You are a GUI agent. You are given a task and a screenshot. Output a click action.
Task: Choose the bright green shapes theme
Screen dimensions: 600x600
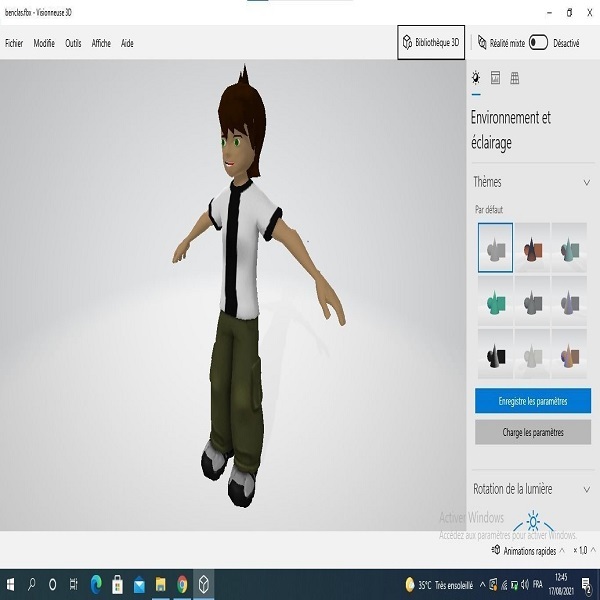point(495,301)
